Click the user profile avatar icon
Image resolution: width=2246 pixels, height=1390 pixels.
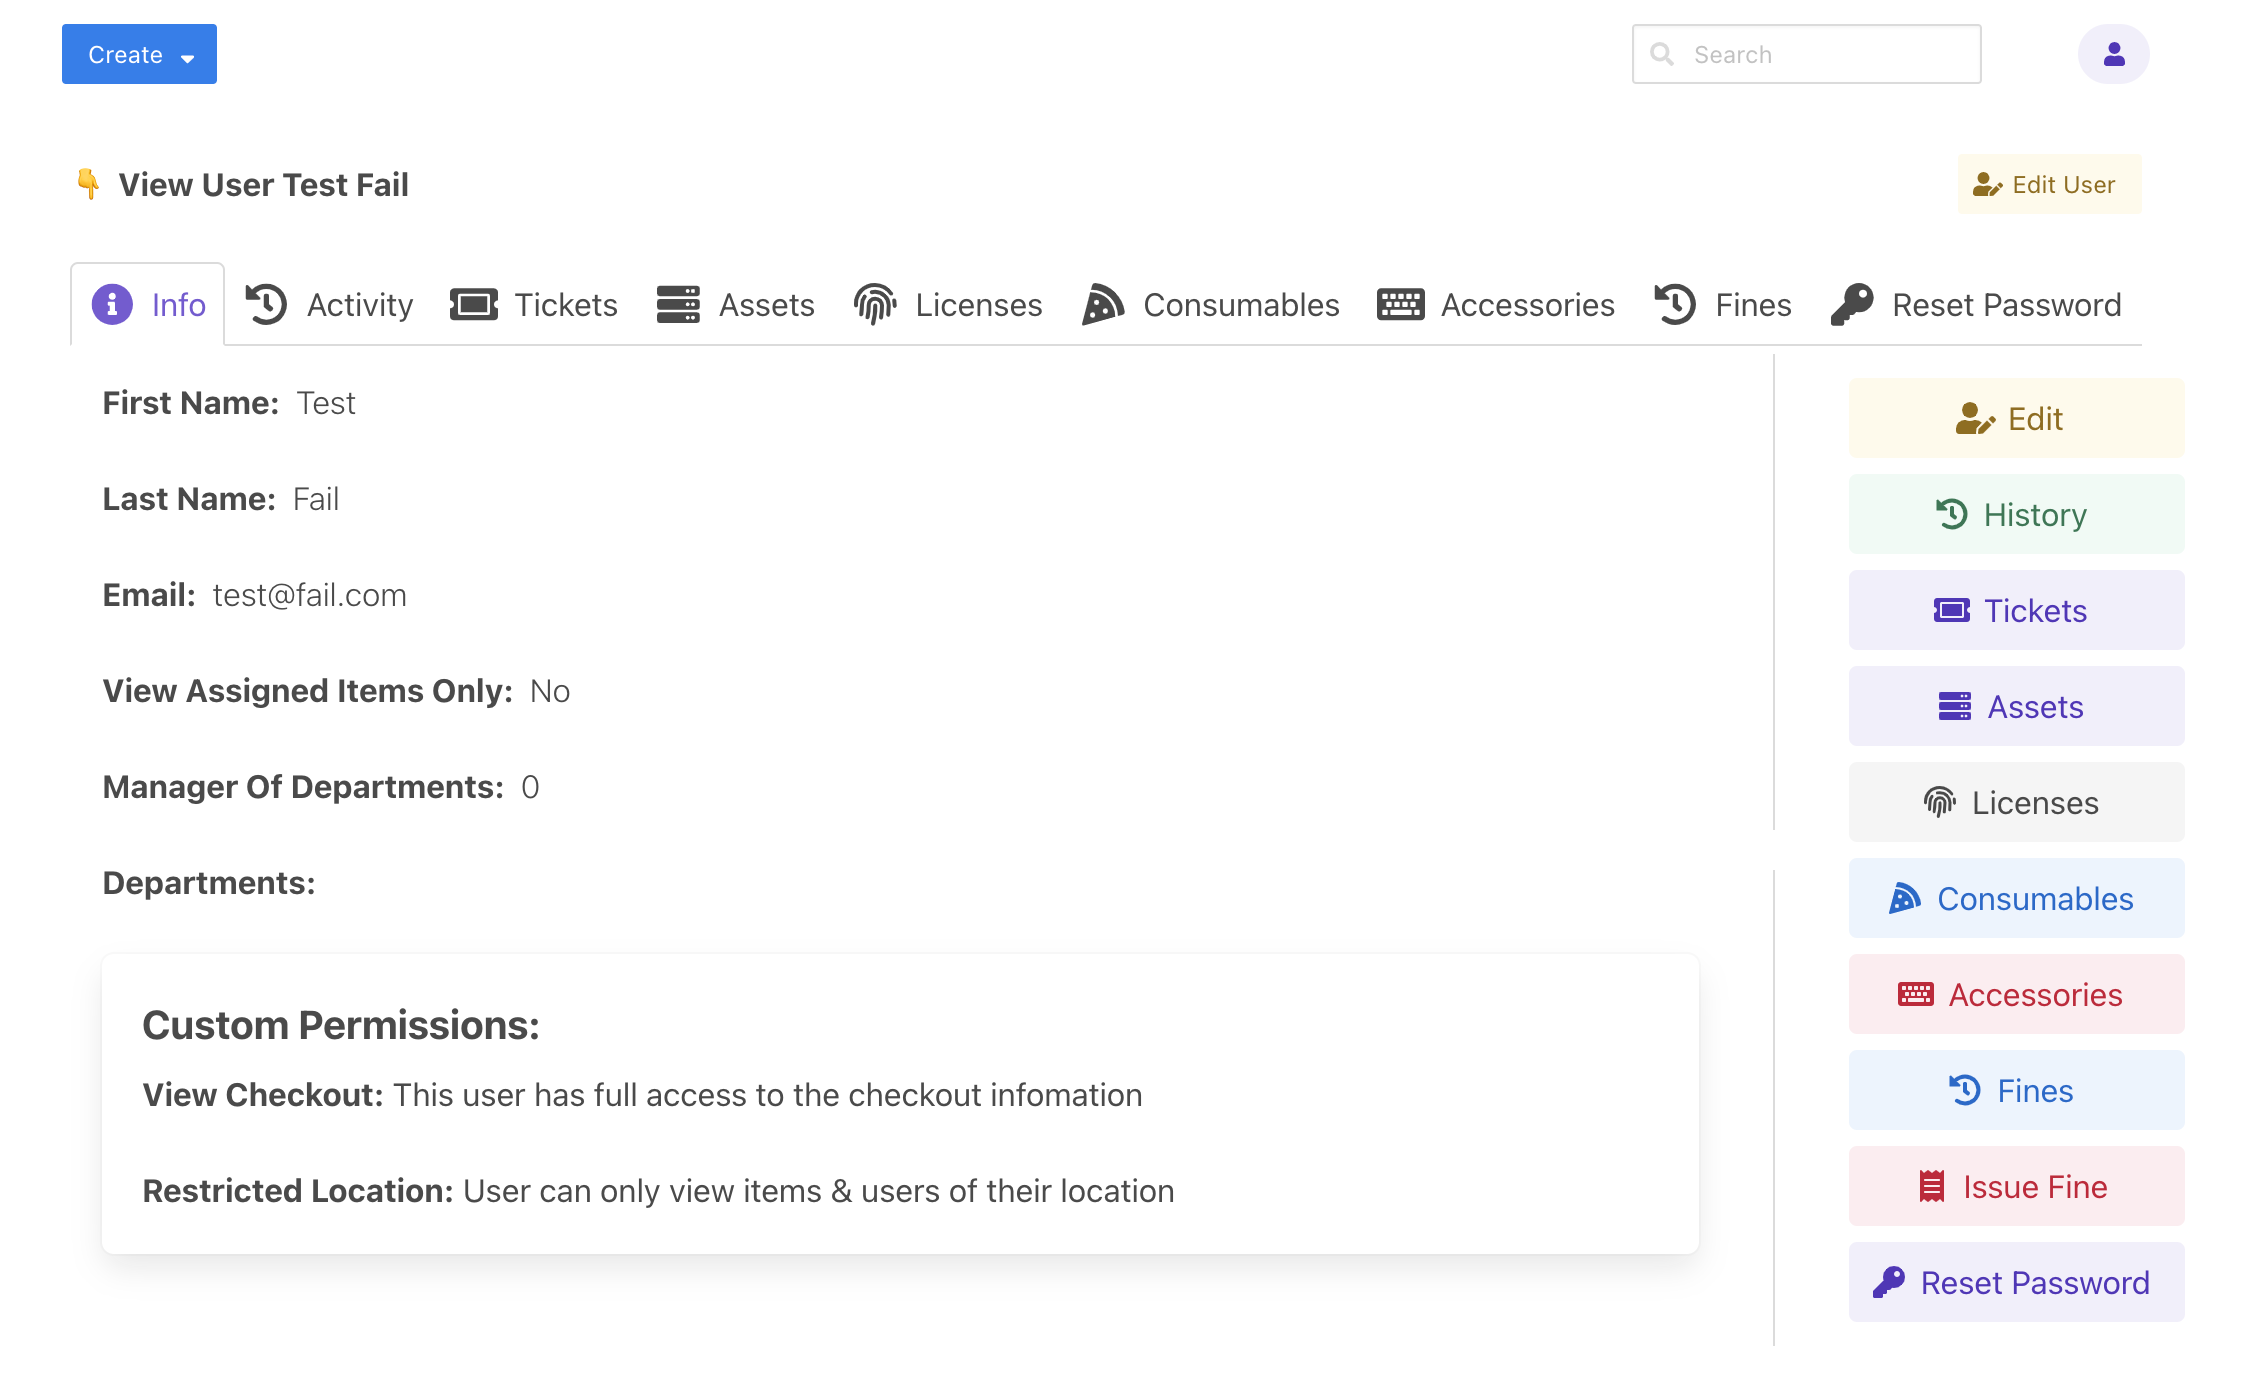click(2113, 54)
